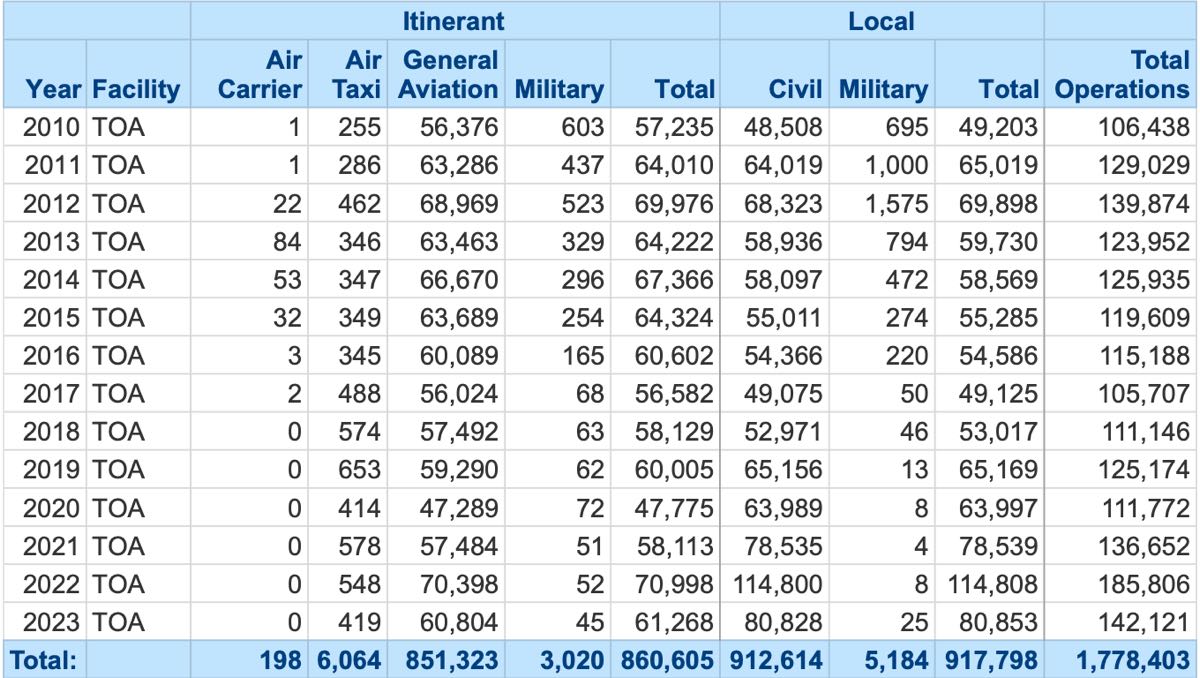The height and width of the screenshot is (678, 1200).
Task: Click local total value 65,169
Action: (997, 468)
